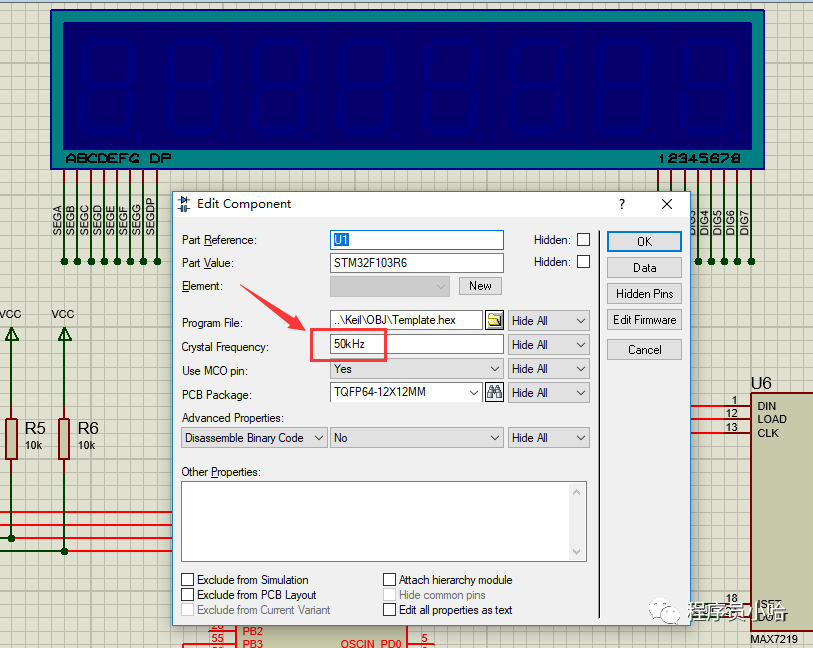
Task: Check Edit all properties as text
Action: (390, 610)
